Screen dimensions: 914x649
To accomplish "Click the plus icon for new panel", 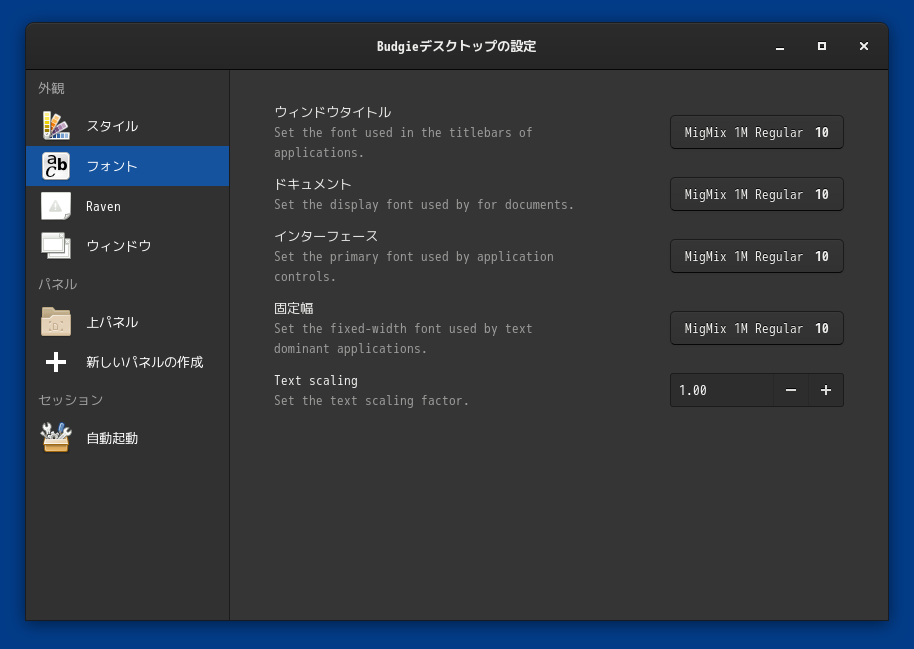I will click(x=56, y=362).
